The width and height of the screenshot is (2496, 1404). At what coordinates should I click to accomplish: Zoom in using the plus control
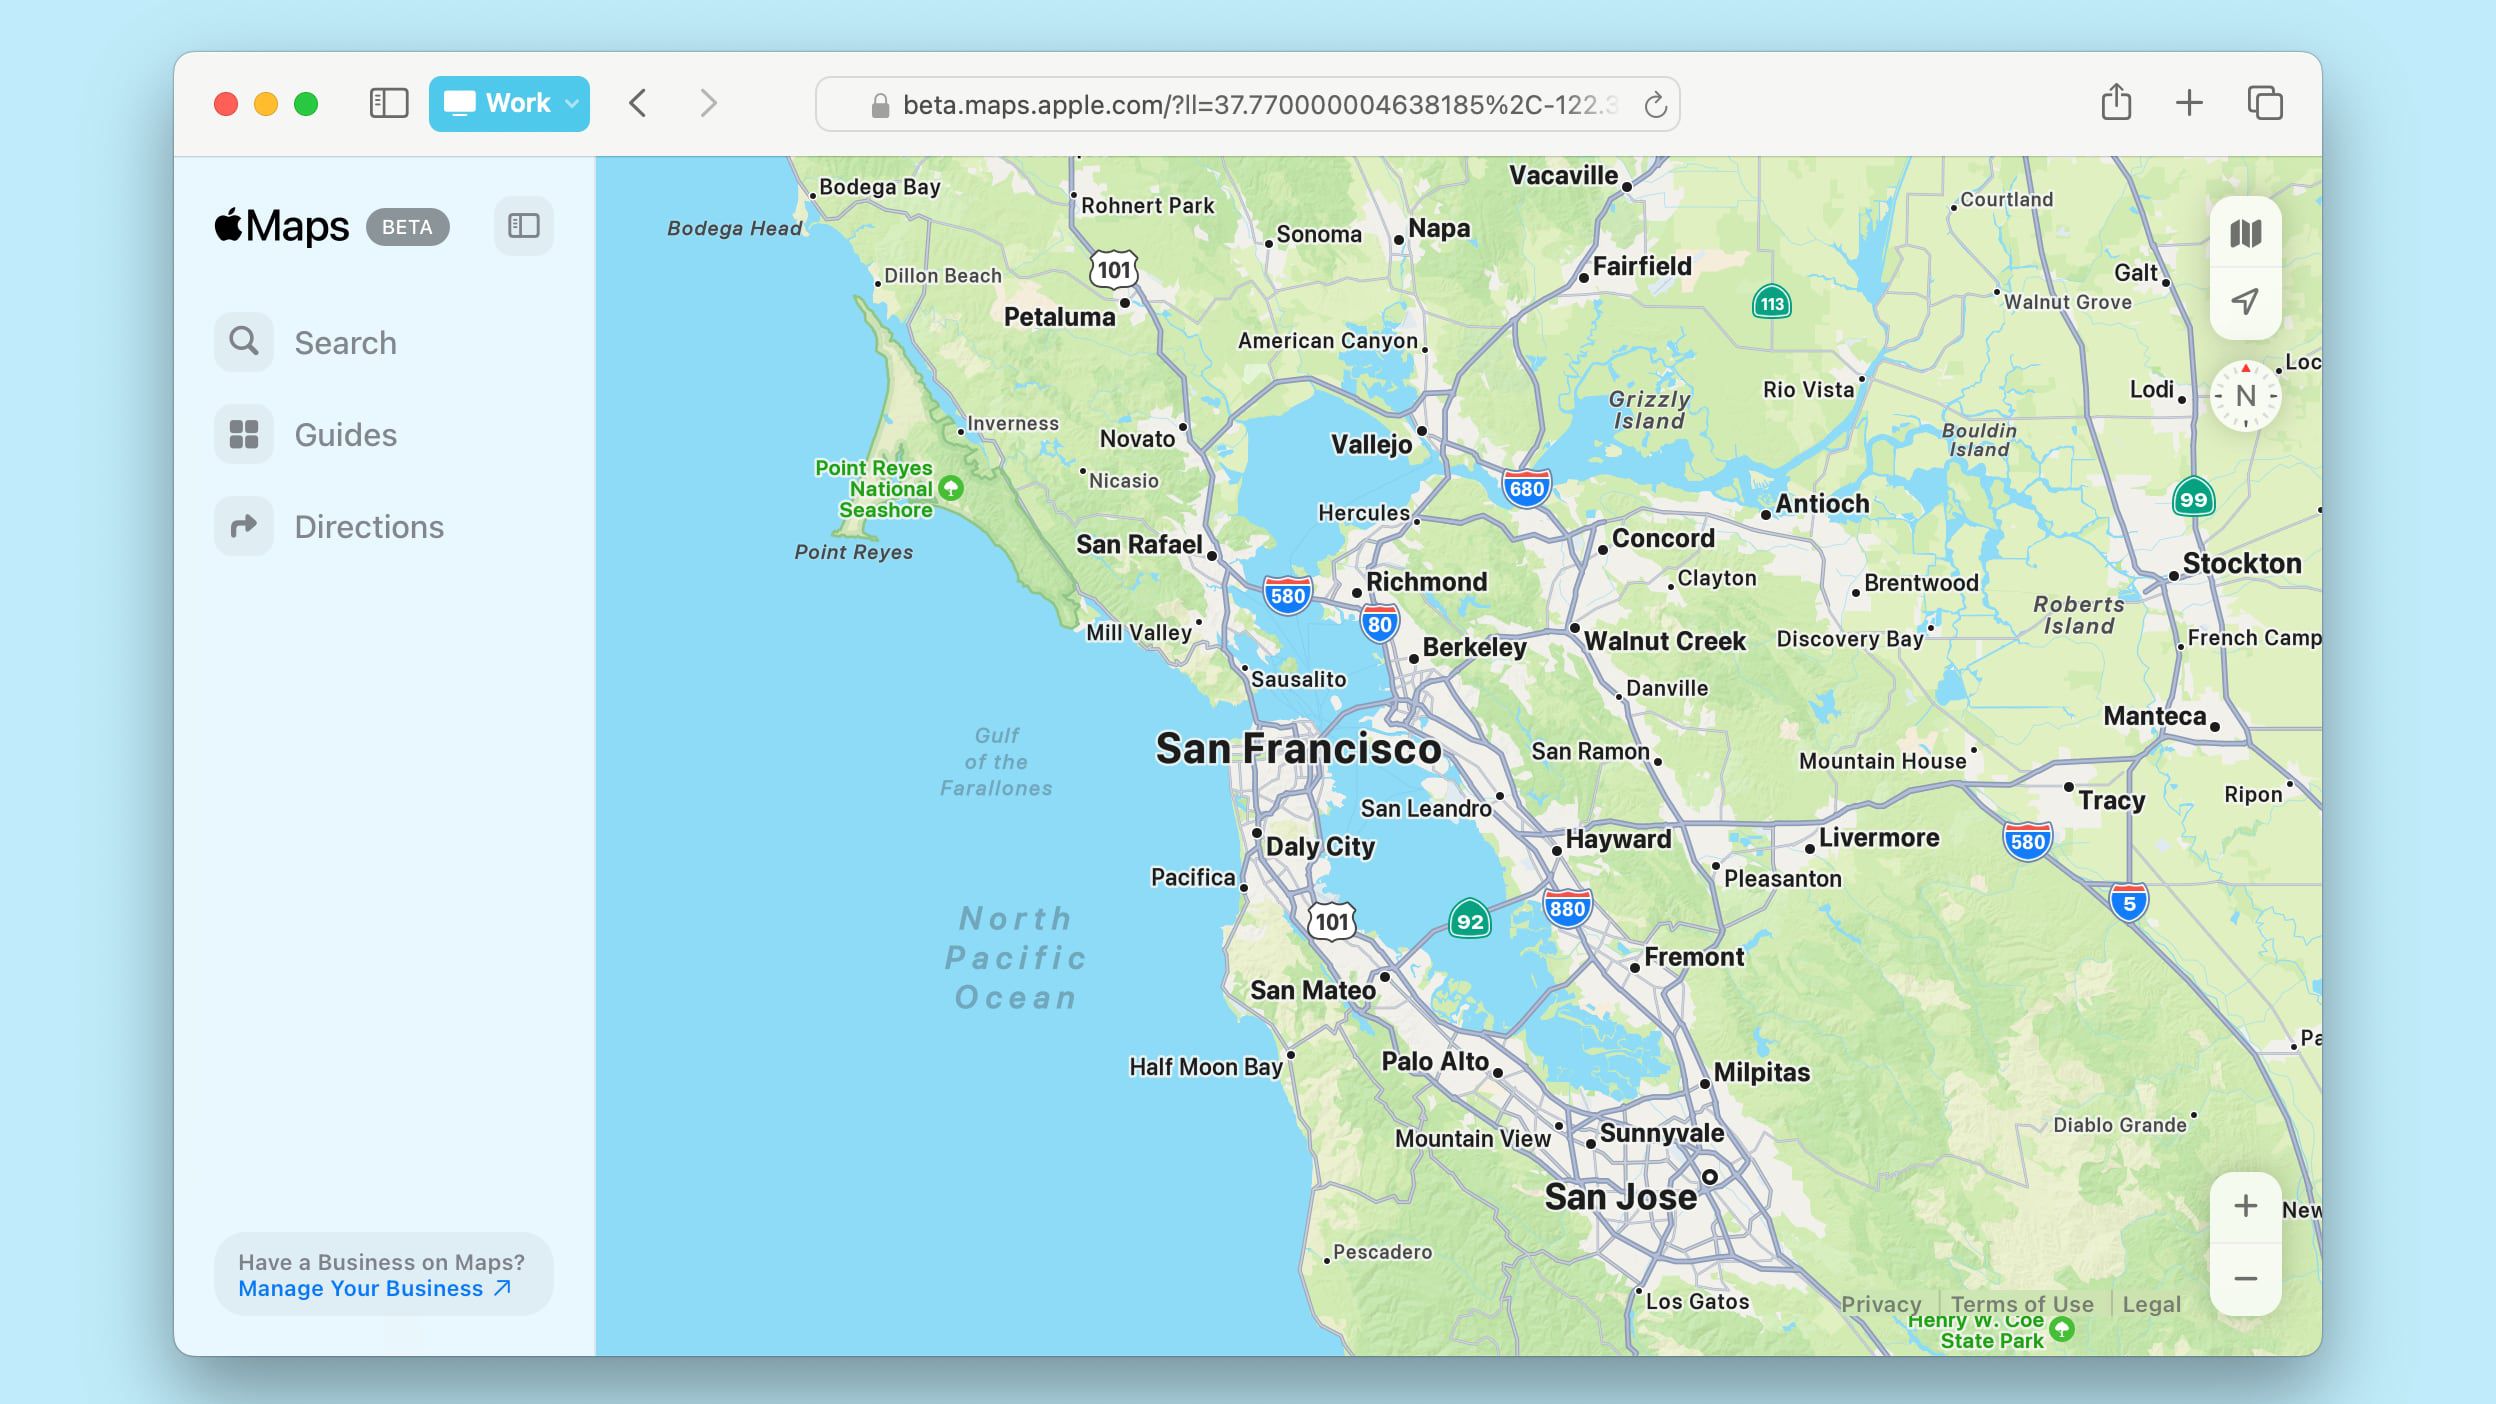pos(2245,1206)
